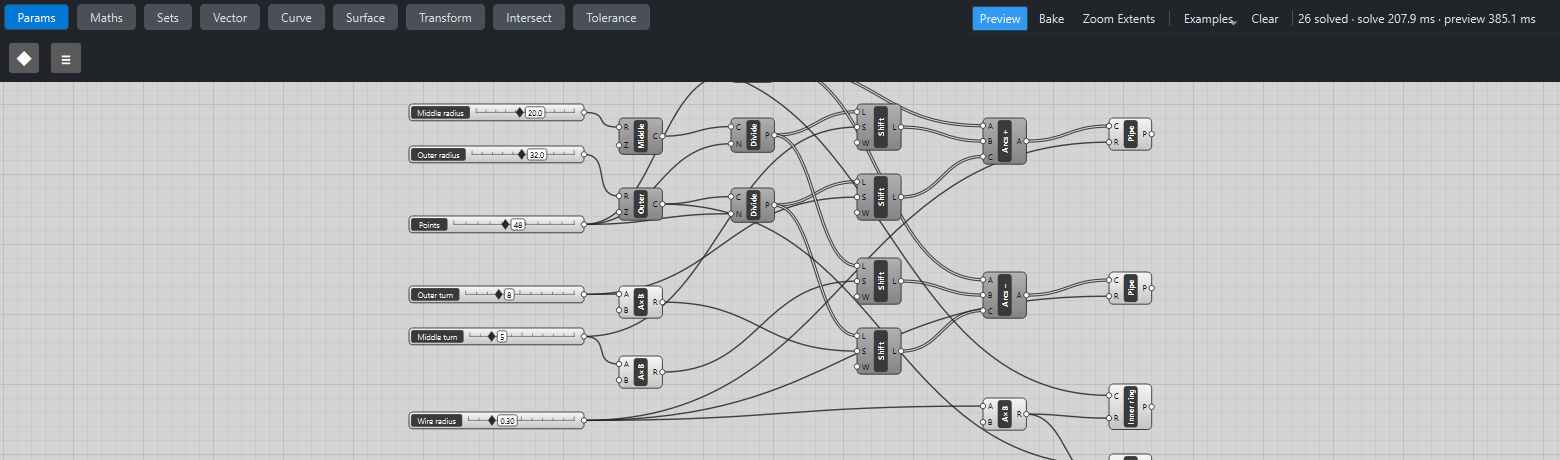Screen dimensions: 1560x460
Task: Select the Vector tab
Action: tap(230, 18)
